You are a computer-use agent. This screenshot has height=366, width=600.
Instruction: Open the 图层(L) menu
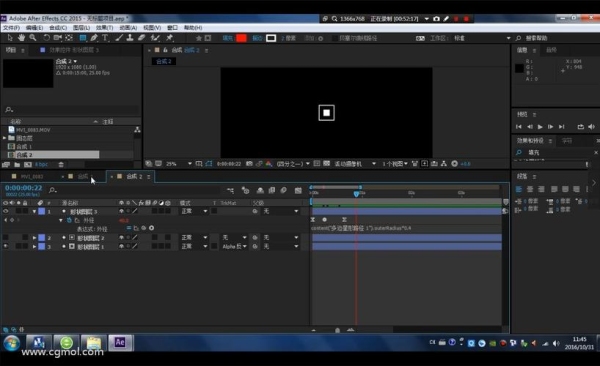(x=81, y=28)
